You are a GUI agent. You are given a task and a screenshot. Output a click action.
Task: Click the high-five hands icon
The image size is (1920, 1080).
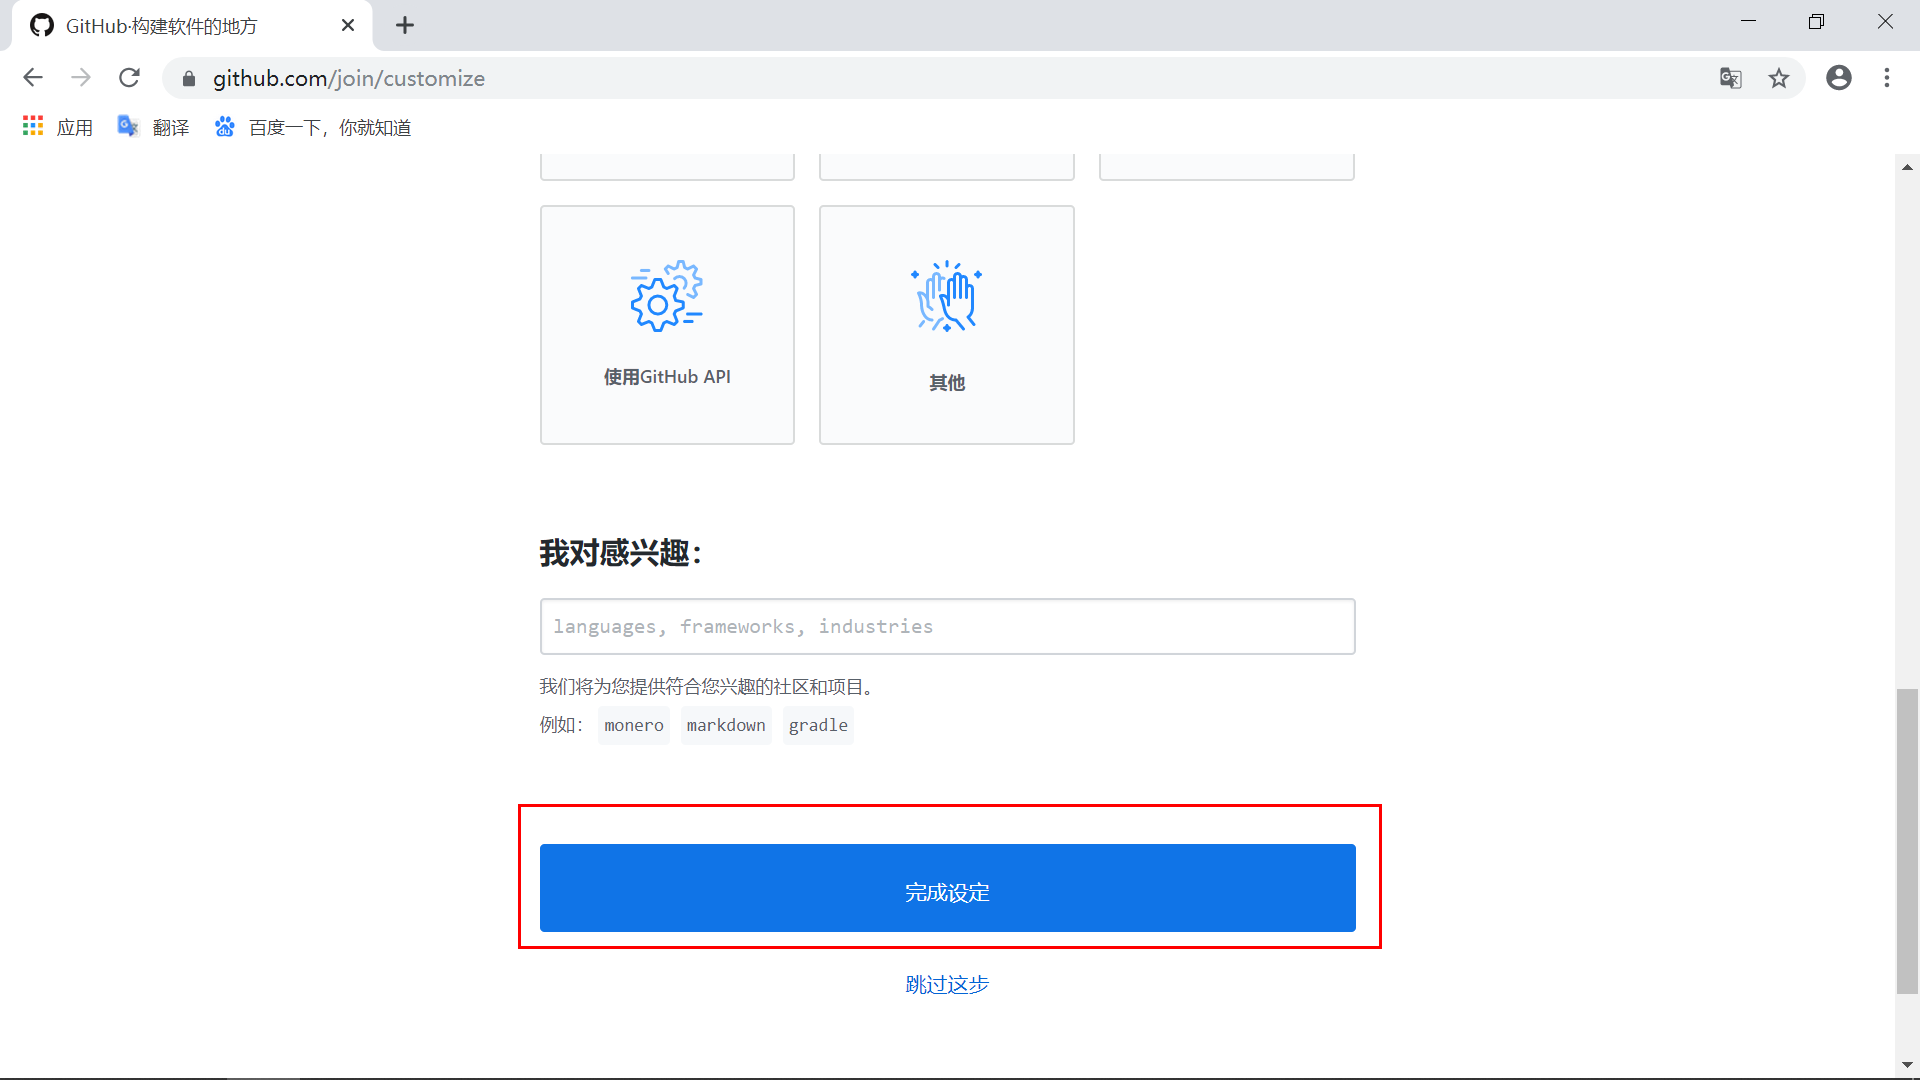pyautogui.click(x=946, y=296)
